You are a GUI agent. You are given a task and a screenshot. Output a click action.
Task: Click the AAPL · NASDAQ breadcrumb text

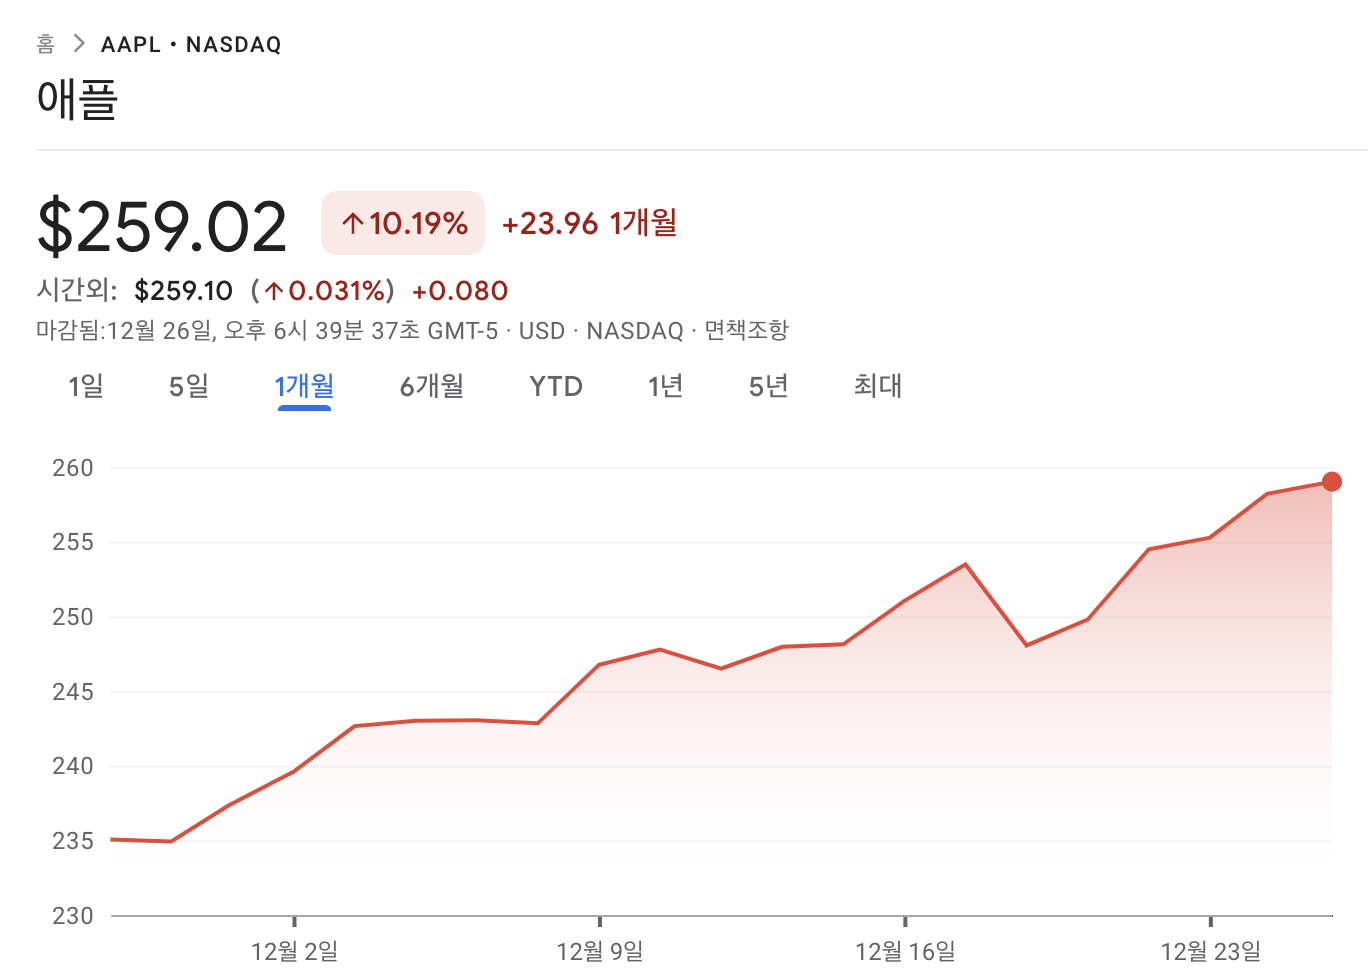coord(191,44)
